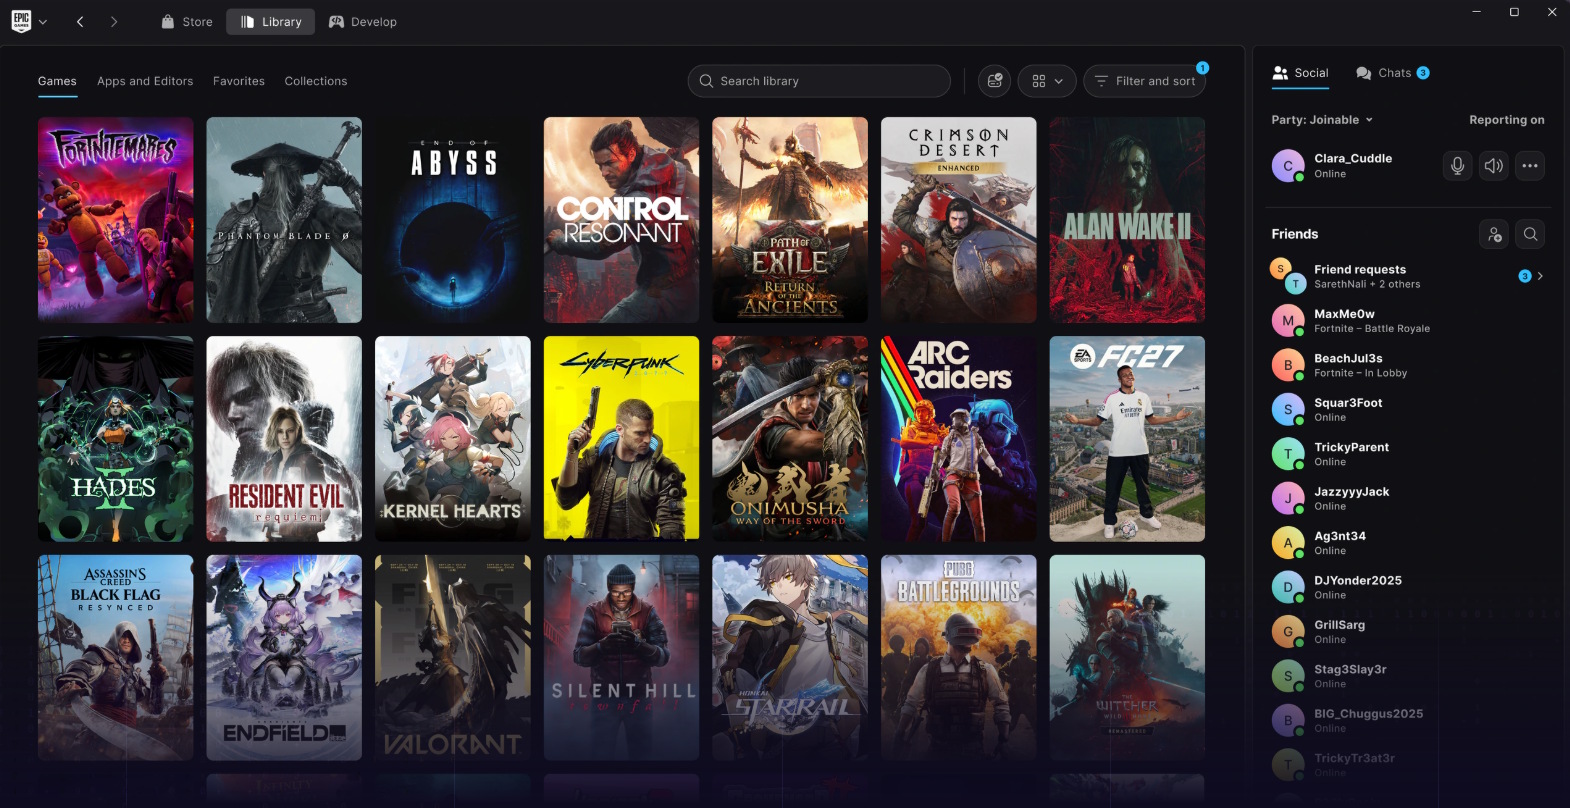Open The Witcher game tile
The height and width of the screenshot is (808, 1570).
1127,658
